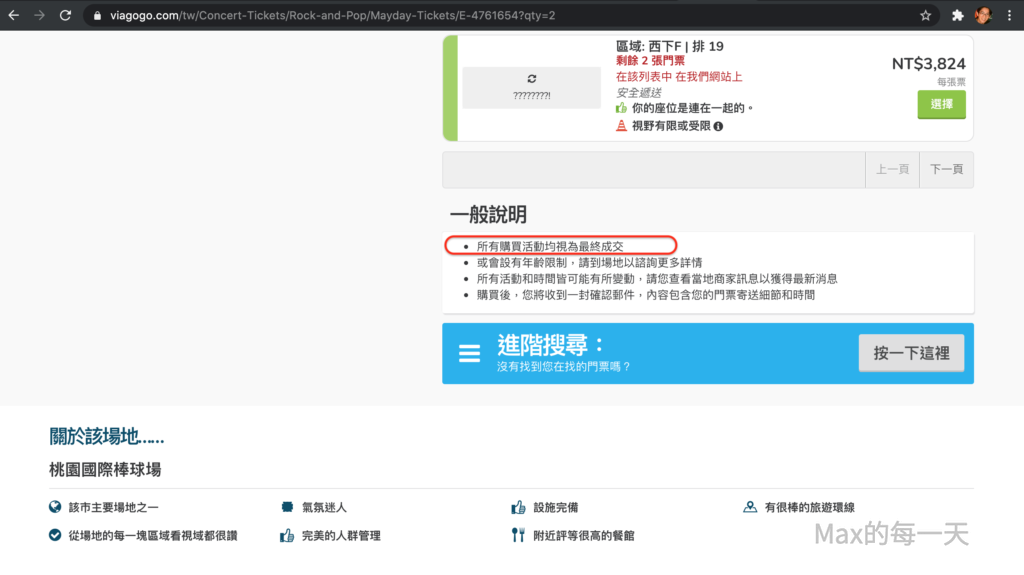Screen dimensions: 1024x575
Task: Reload the viagogo page
Action: (x=65, y=16)
